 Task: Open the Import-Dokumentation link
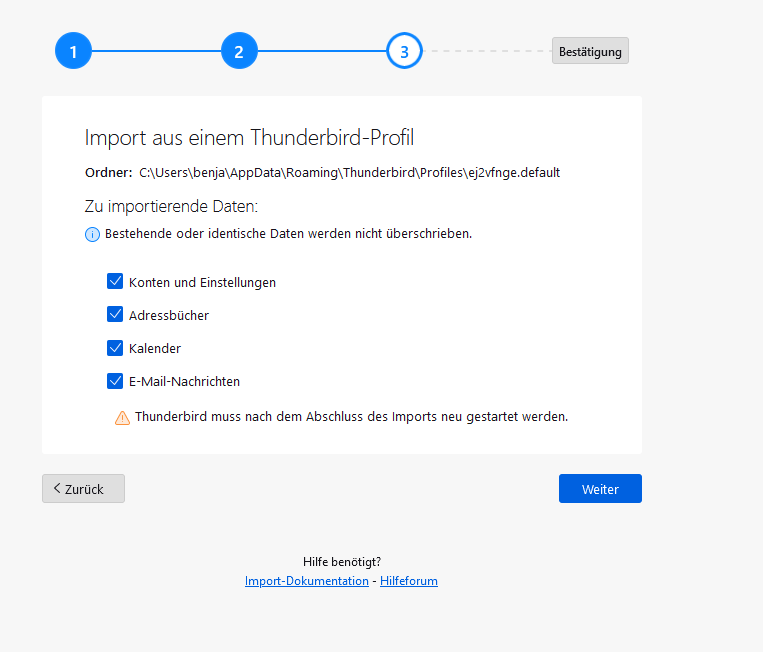click(307, 581)
